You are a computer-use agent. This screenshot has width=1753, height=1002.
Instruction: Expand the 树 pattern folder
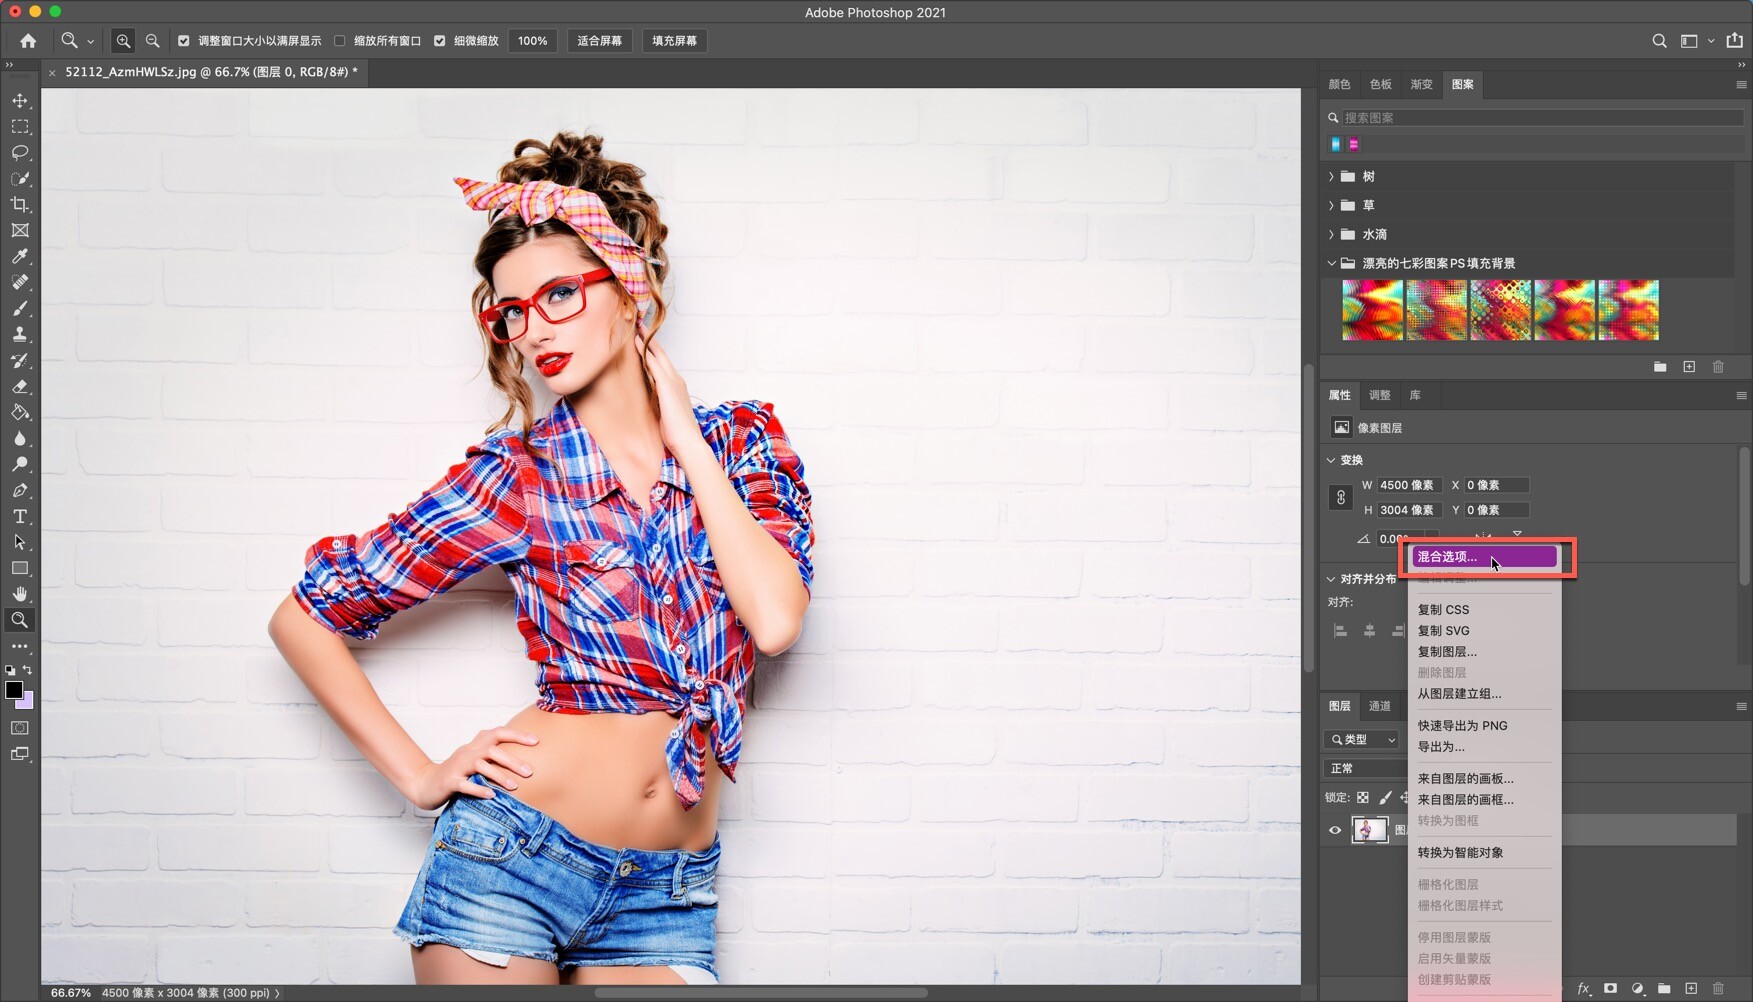[x=1331, y=177]
